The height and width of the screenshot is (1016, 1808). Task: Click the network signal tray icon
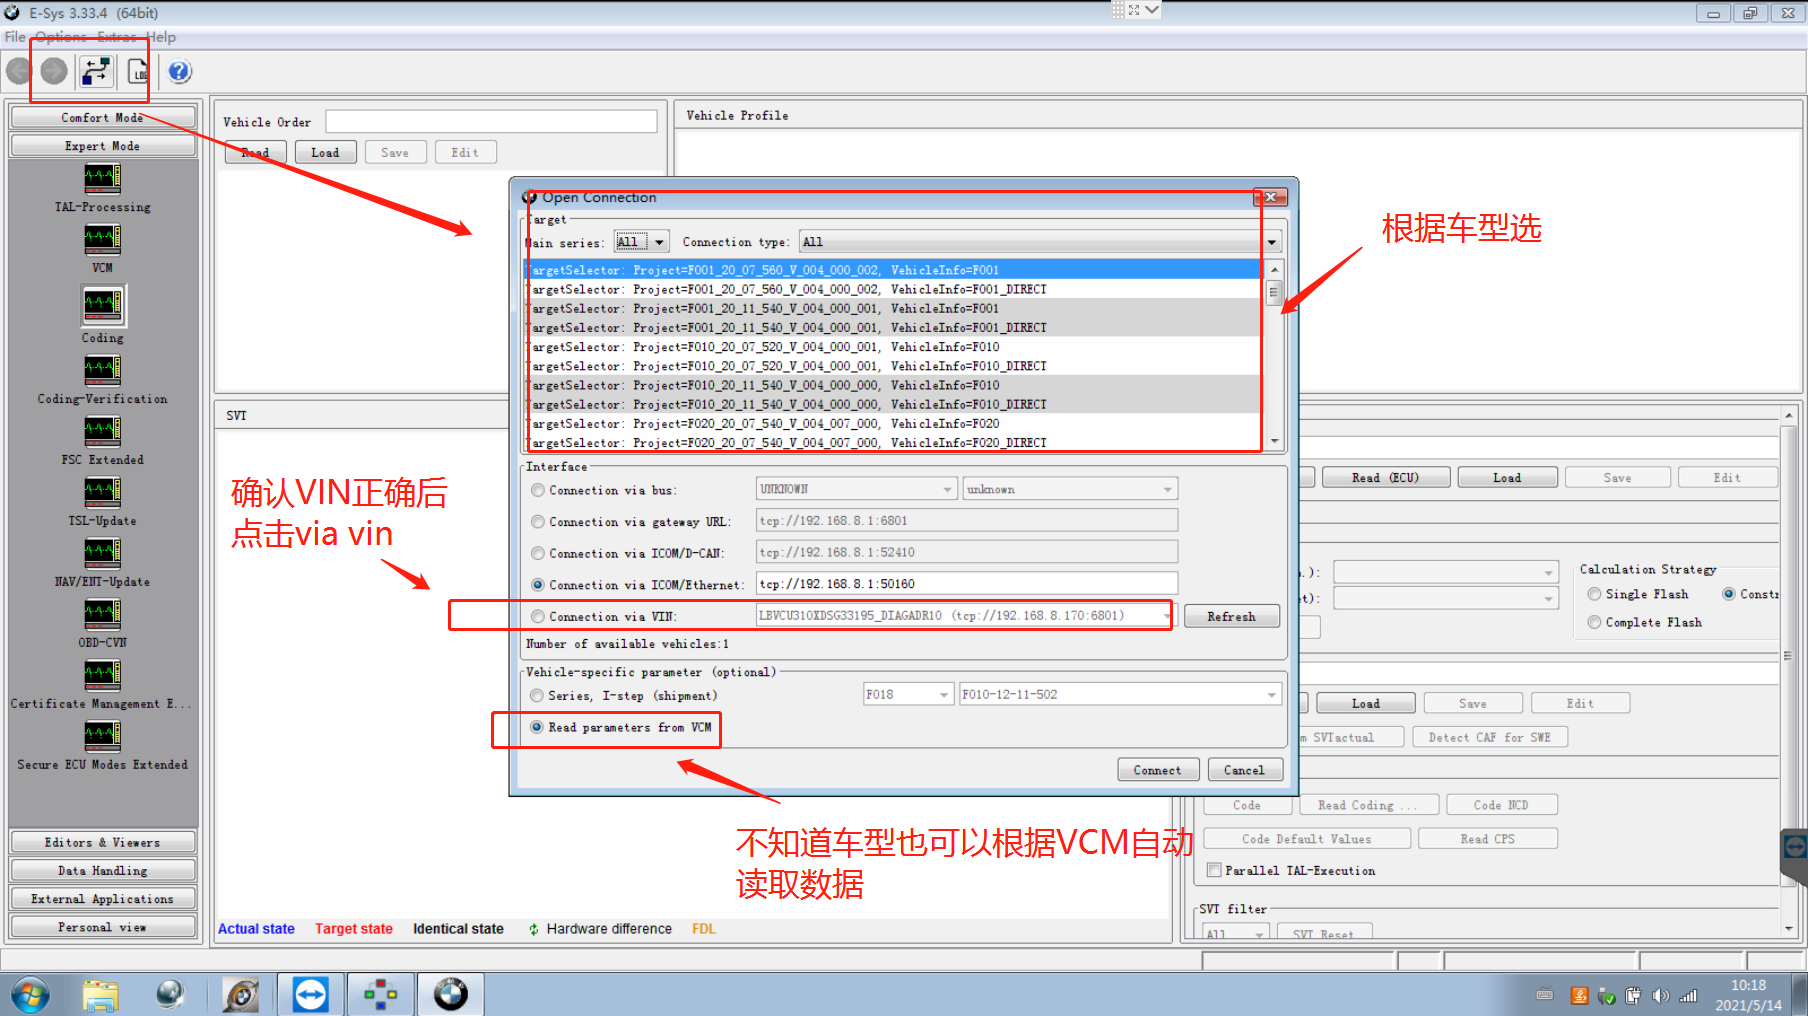coord(1688,996)
